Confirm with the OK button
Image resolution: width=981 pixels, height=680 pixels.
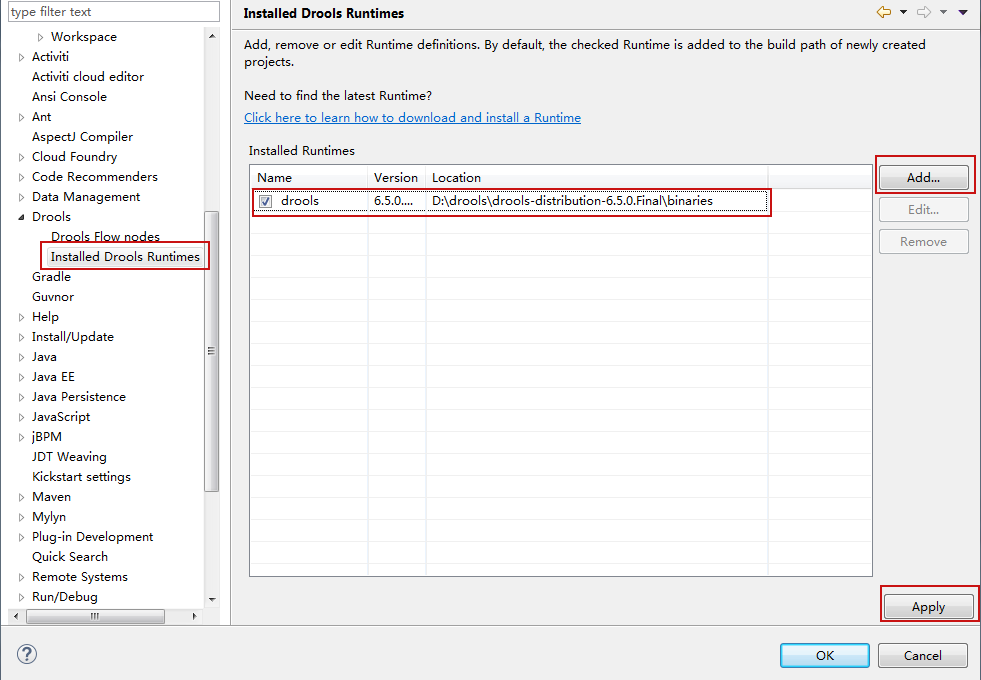pos(825,655)
